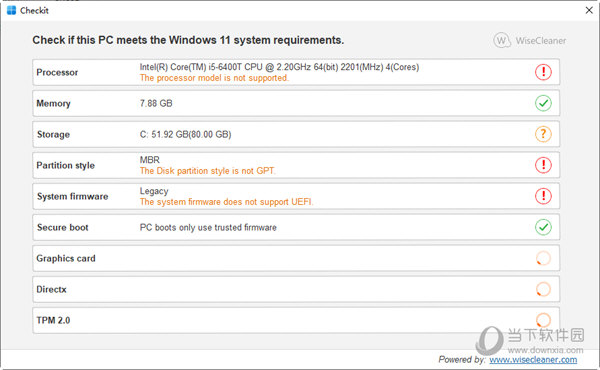Select the Graphics card row label
600x370 pixels.
tap(66, 258)
